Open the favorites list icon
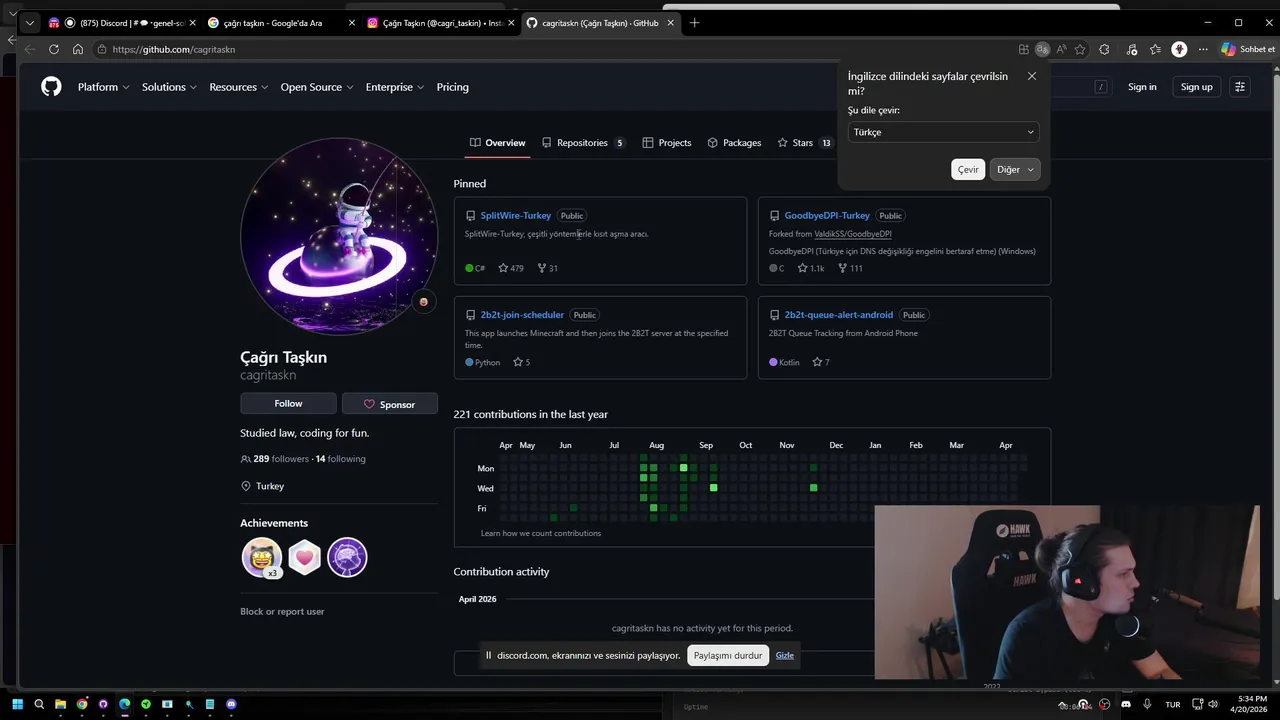 point(1155,49)
